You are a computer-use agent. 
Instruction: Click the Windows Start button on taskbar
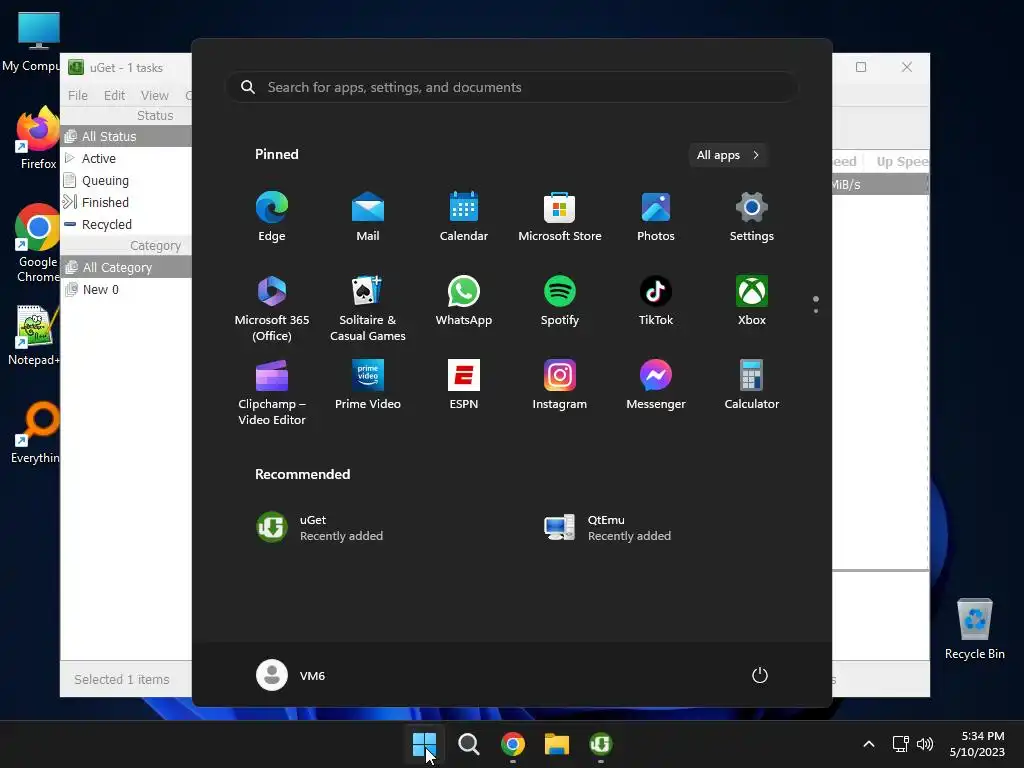tap(424, 744)
